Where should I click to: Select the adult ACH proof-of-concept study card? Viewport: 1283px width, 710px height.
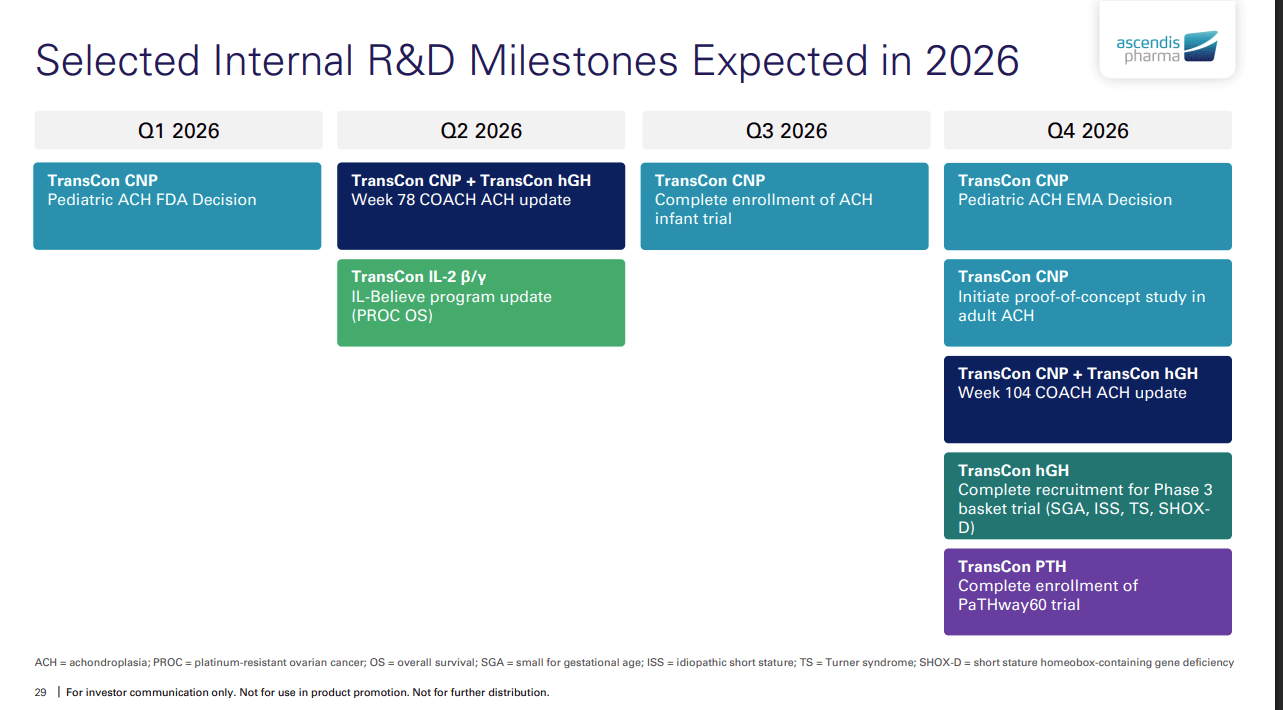click(1088, 303)
